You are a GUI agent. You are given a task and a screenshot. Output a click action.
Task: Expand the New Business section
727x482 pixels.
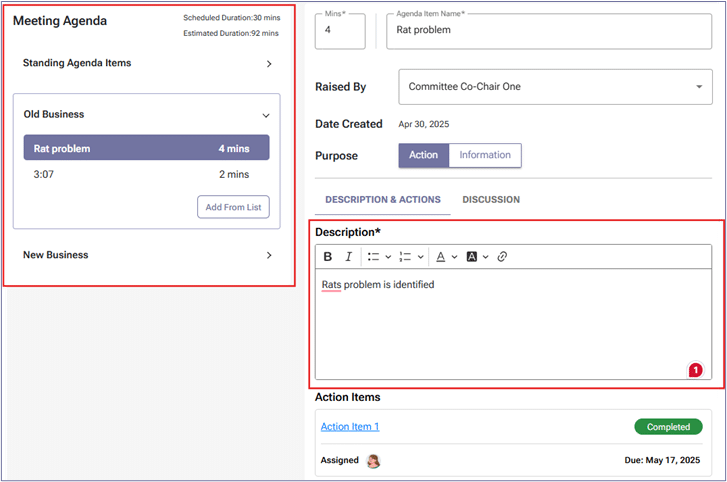[269, 255]
